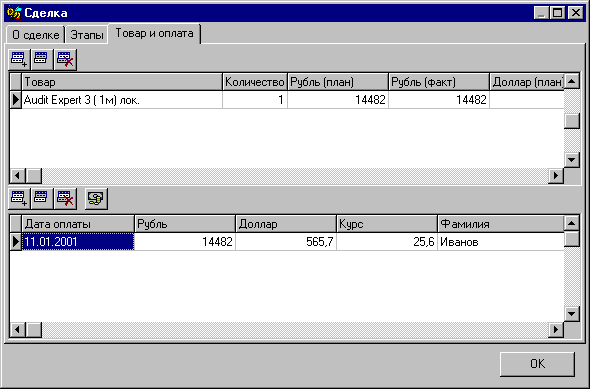Add a payment row in payments toolbar

point(20,199)
